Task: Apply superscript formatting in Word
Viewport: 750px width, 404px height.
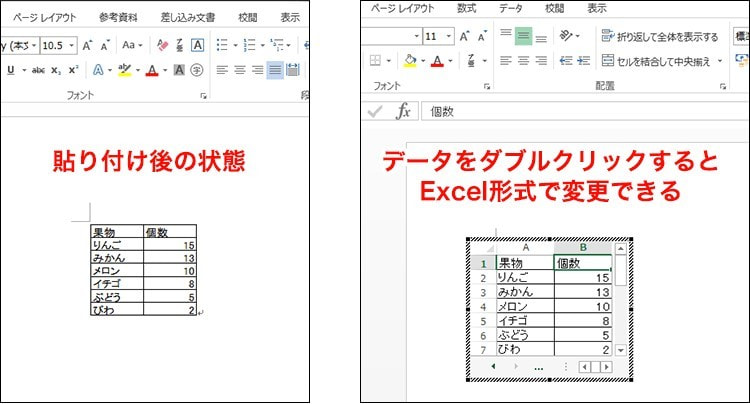Action: (x=75, y=70)
